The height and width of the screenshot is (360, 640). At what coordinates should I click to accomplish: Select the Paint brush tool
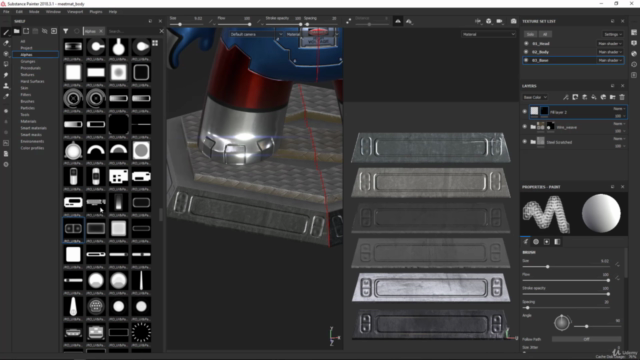pos(6,32)
